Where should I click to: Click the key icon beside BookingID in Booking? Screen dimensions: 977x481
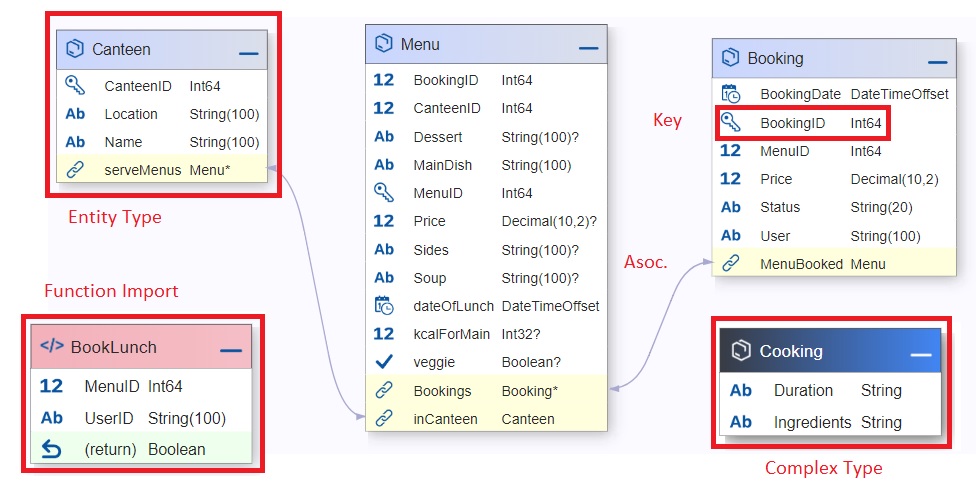point(731,123)
